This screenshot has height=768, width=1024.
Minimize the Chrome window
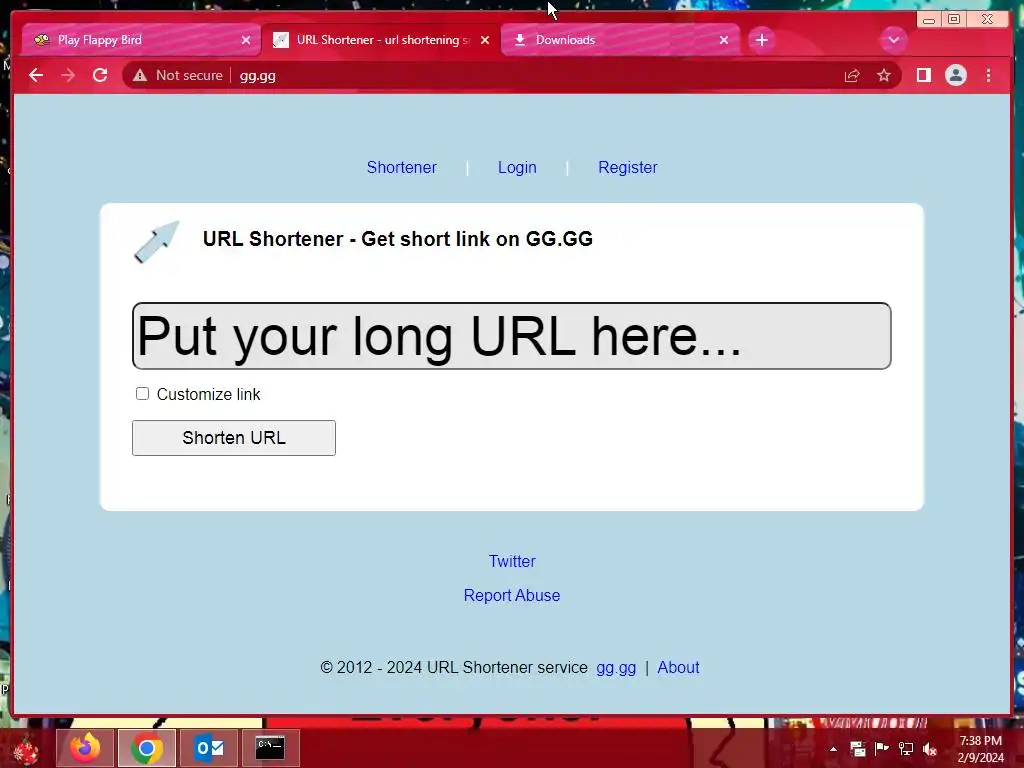click(928, 20)
